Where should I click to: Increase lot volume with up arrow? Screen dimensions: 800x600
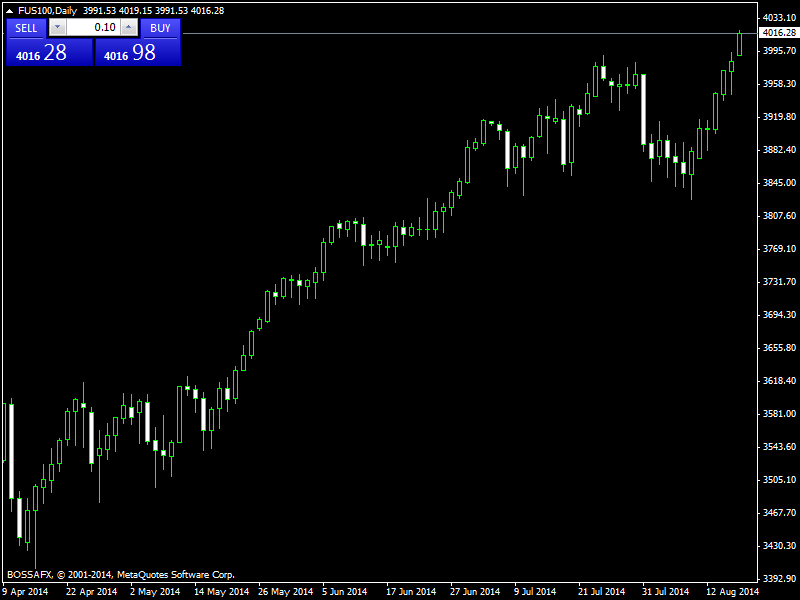pyautogui.click(x=129, y=28)
